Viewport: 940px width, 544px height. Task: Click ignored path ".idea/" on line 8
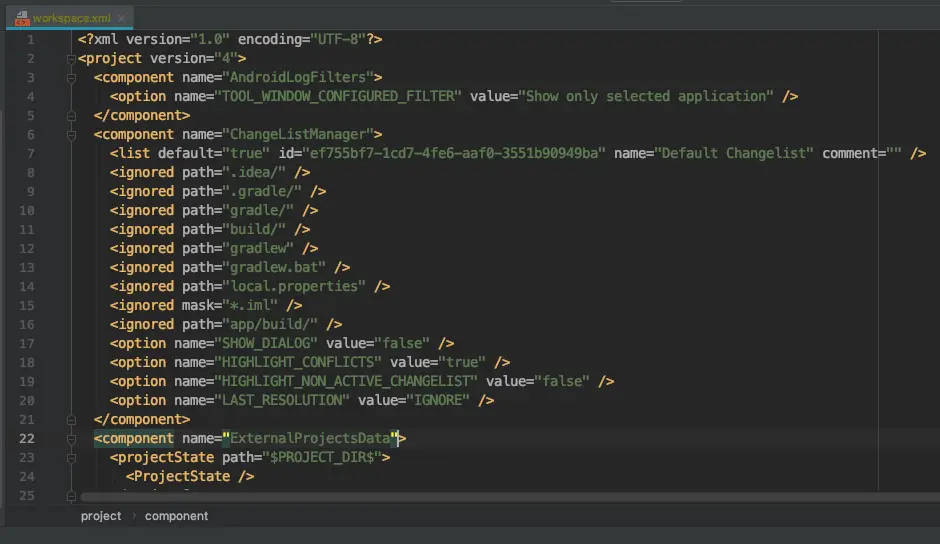click(254, 173)
